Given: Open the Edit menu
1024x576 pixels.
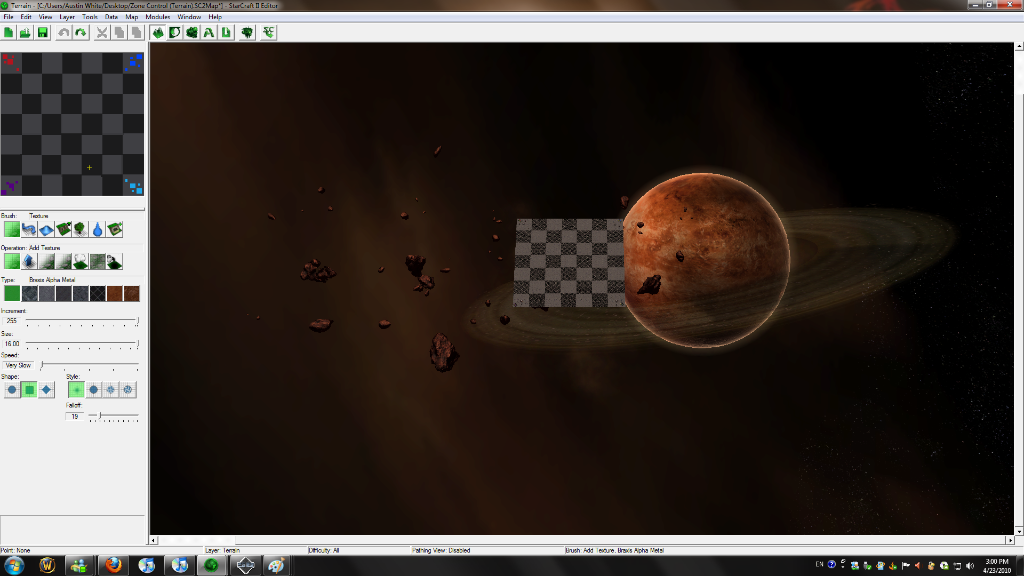Looking at the screenshot, I should (x=26, y=17).
